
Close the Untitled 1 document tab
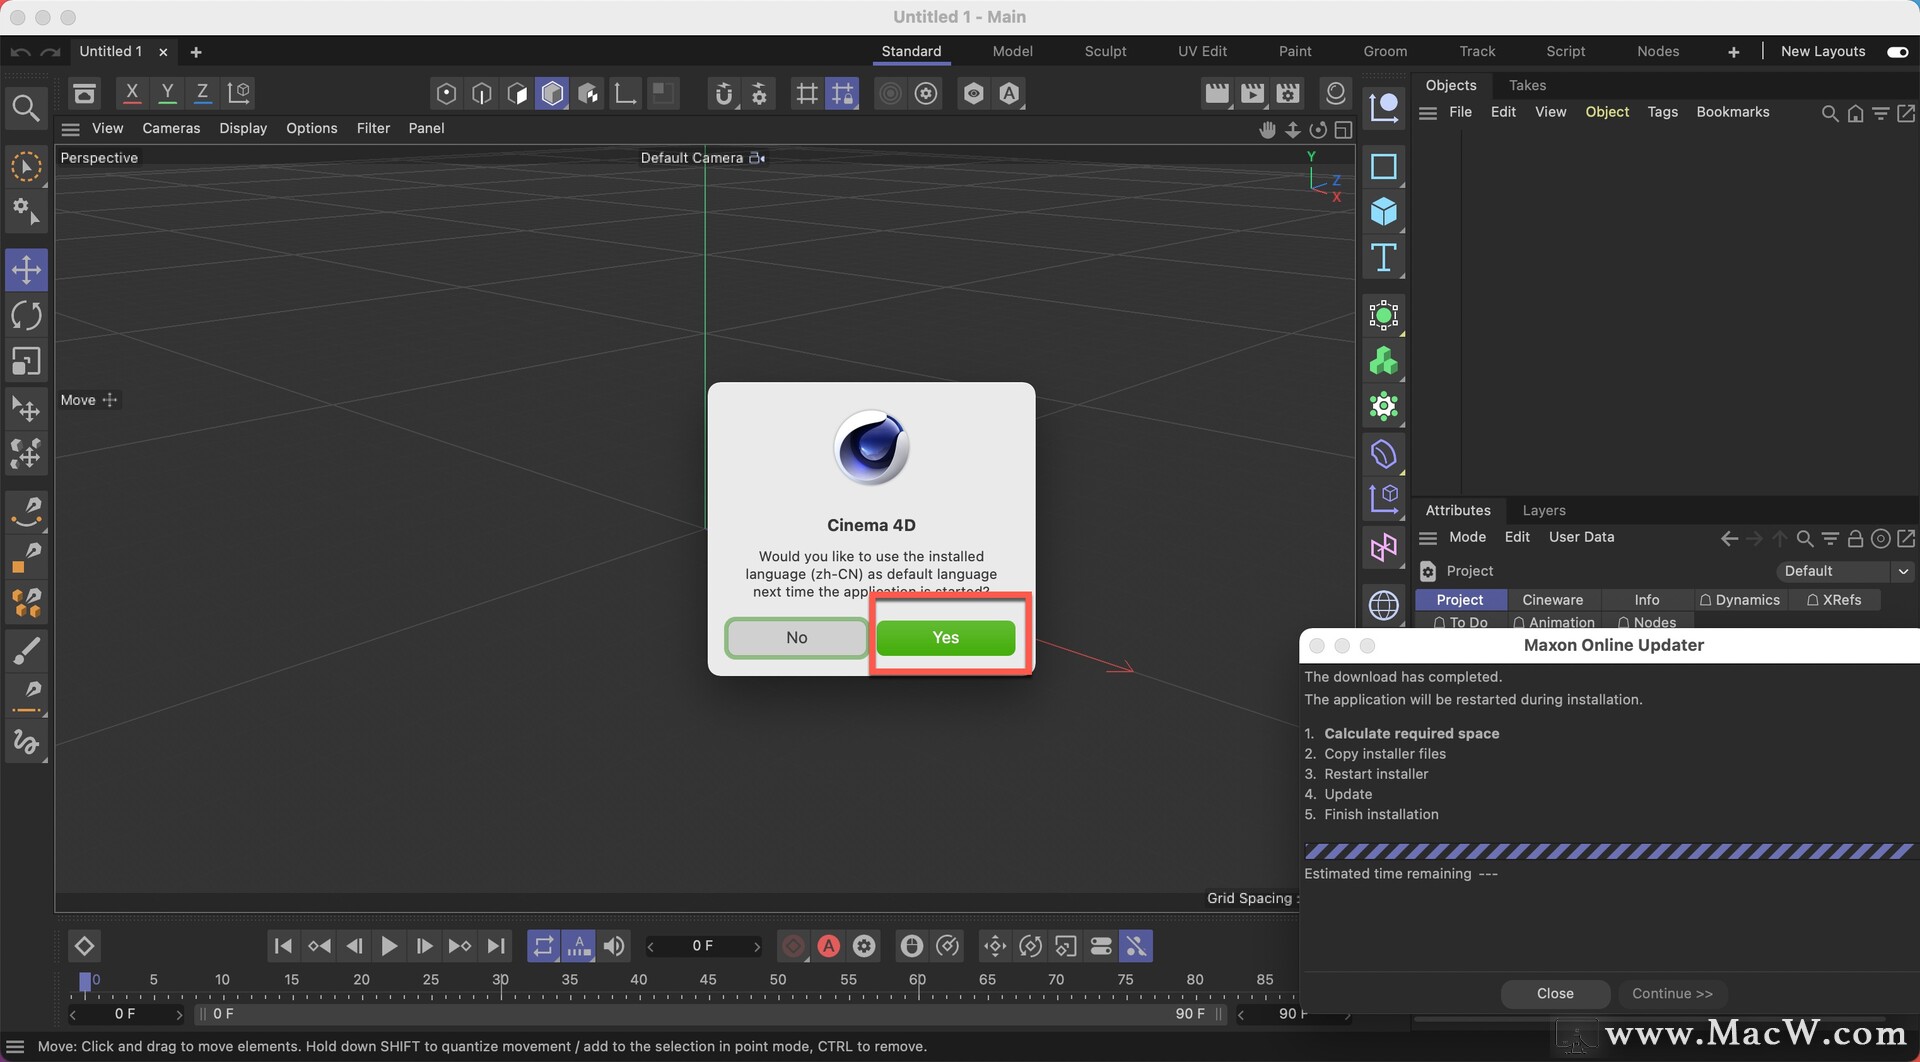pos(163,52)
